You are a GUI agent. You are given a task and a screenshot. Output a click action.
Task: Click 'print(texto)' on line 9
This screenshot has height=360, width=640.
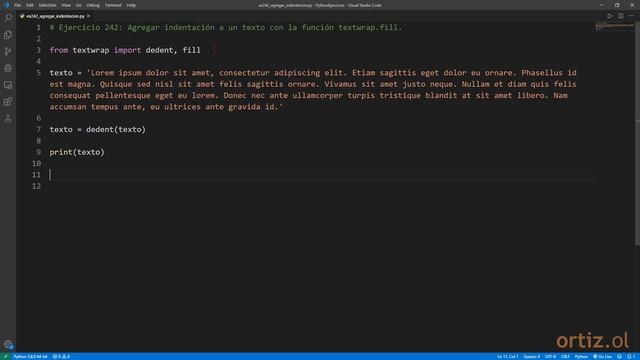click(x=77, y=152)
